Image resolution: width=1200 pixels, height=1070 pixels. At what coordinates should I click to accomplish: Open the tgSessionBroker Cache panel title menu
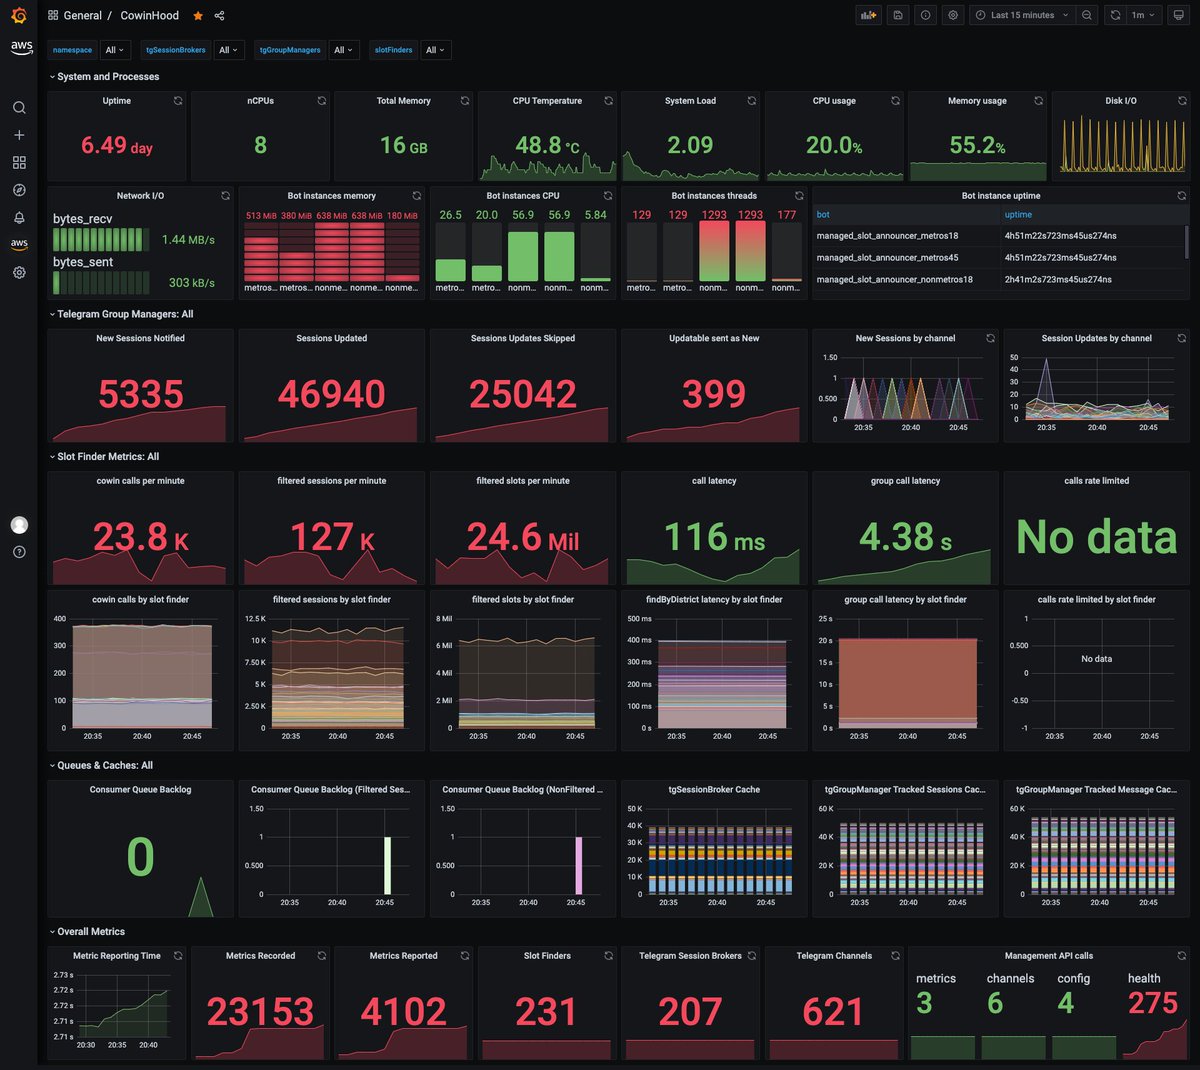point(714,790)
